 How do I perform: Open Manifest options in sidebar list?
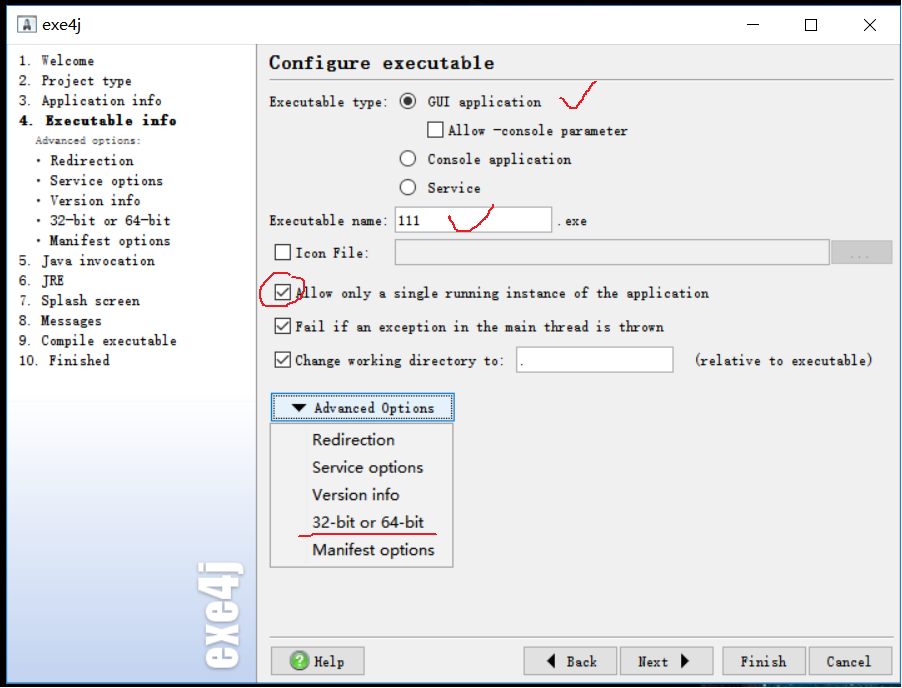110,240
